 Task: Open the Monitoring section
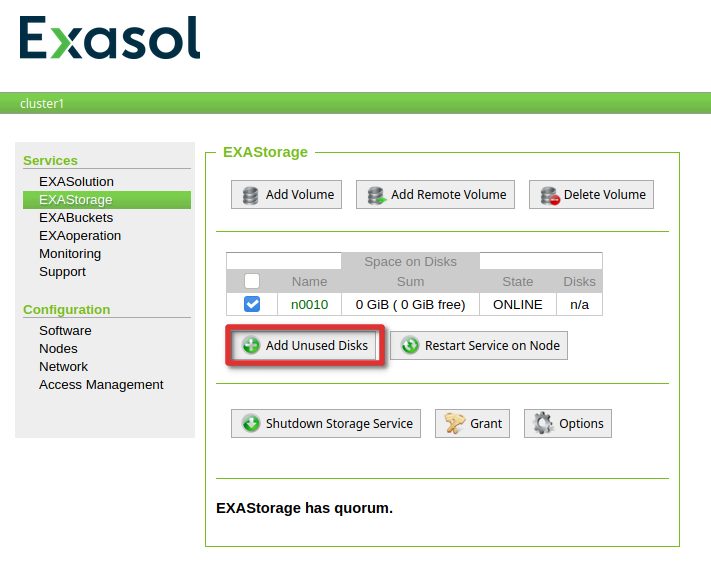click(70, 254)
